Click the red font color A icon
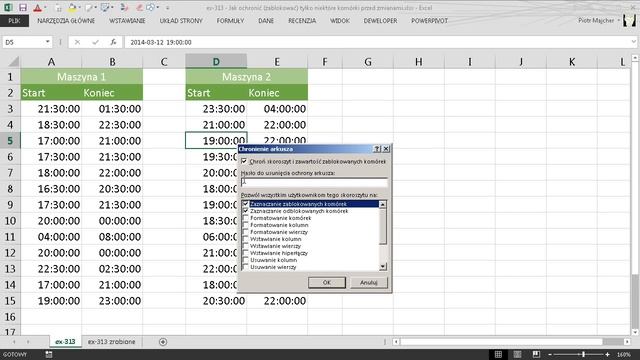The image size is (640, 360). click(37, 7)
